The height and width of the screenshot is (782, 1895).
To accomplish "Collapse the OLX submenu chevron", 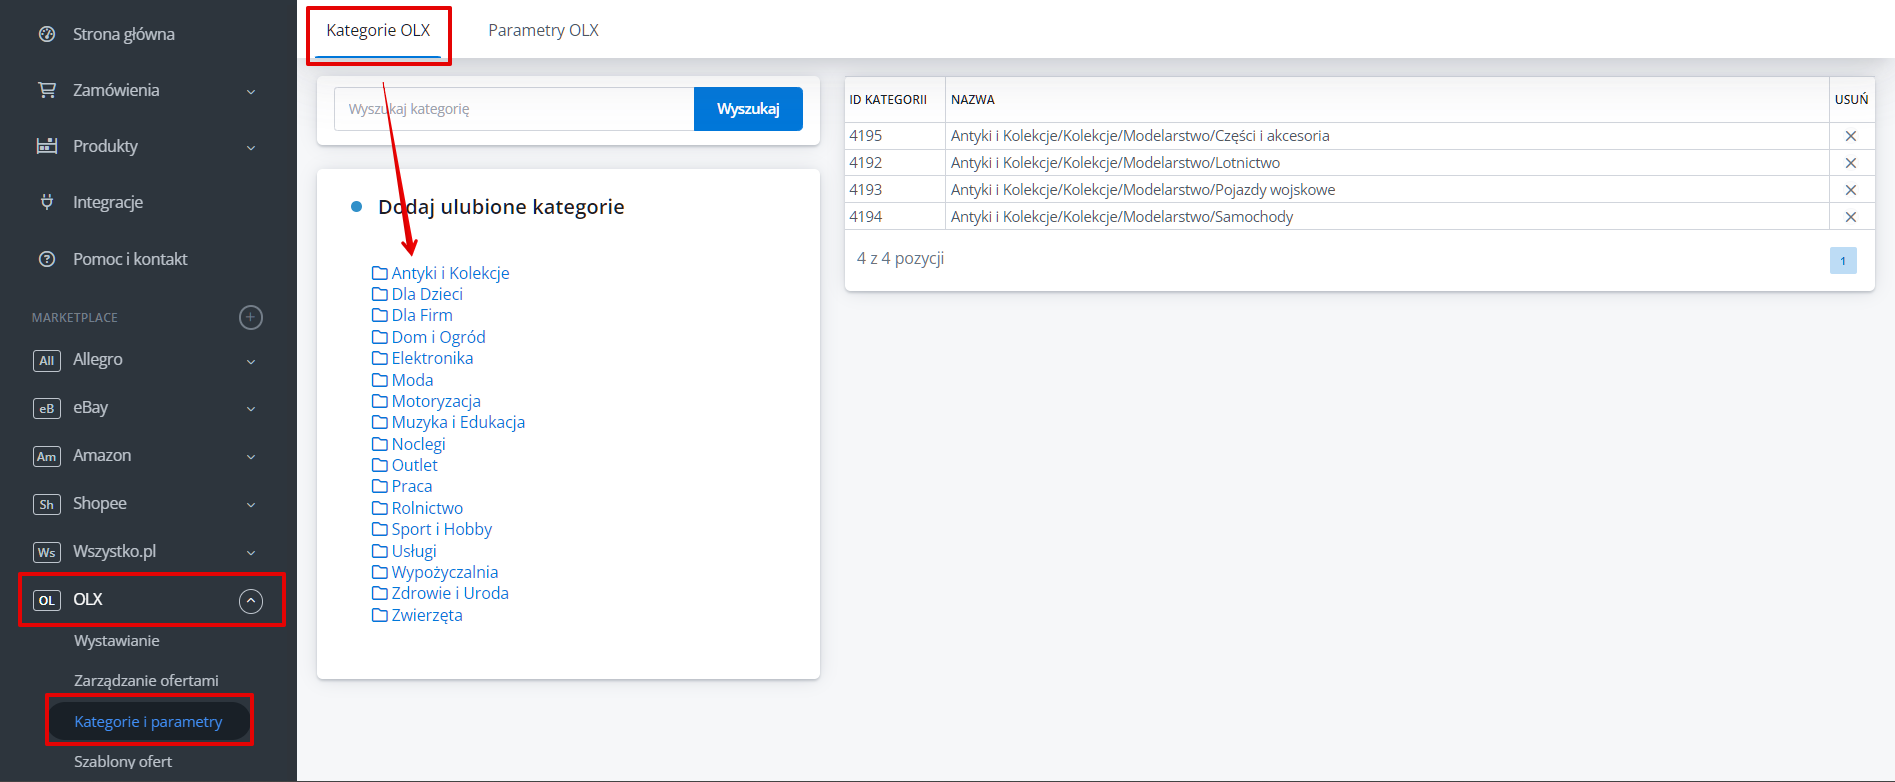I will 251,601.
